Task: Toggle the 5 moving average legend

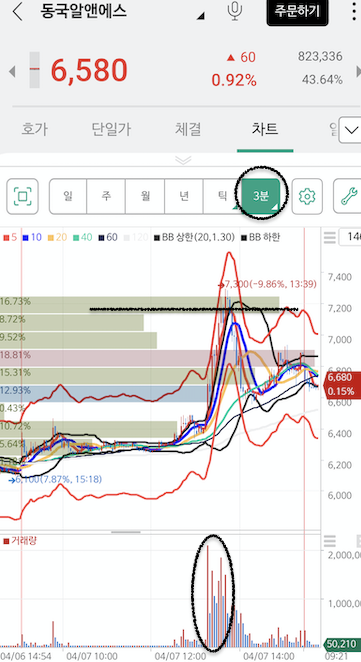Action: point(10,237)
